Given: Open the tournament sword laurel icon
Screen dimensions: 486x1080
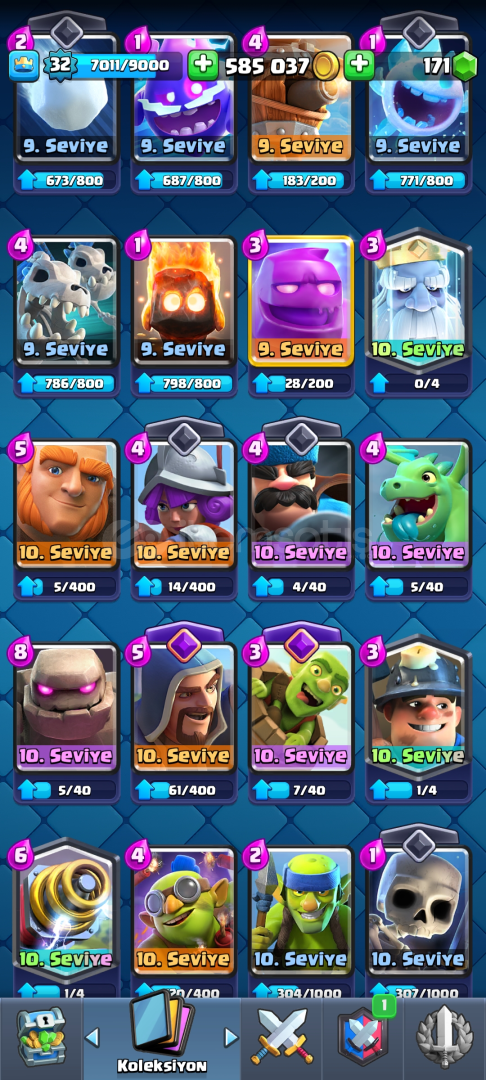Looking at the screenshot, I should [x=445, y=1039].
